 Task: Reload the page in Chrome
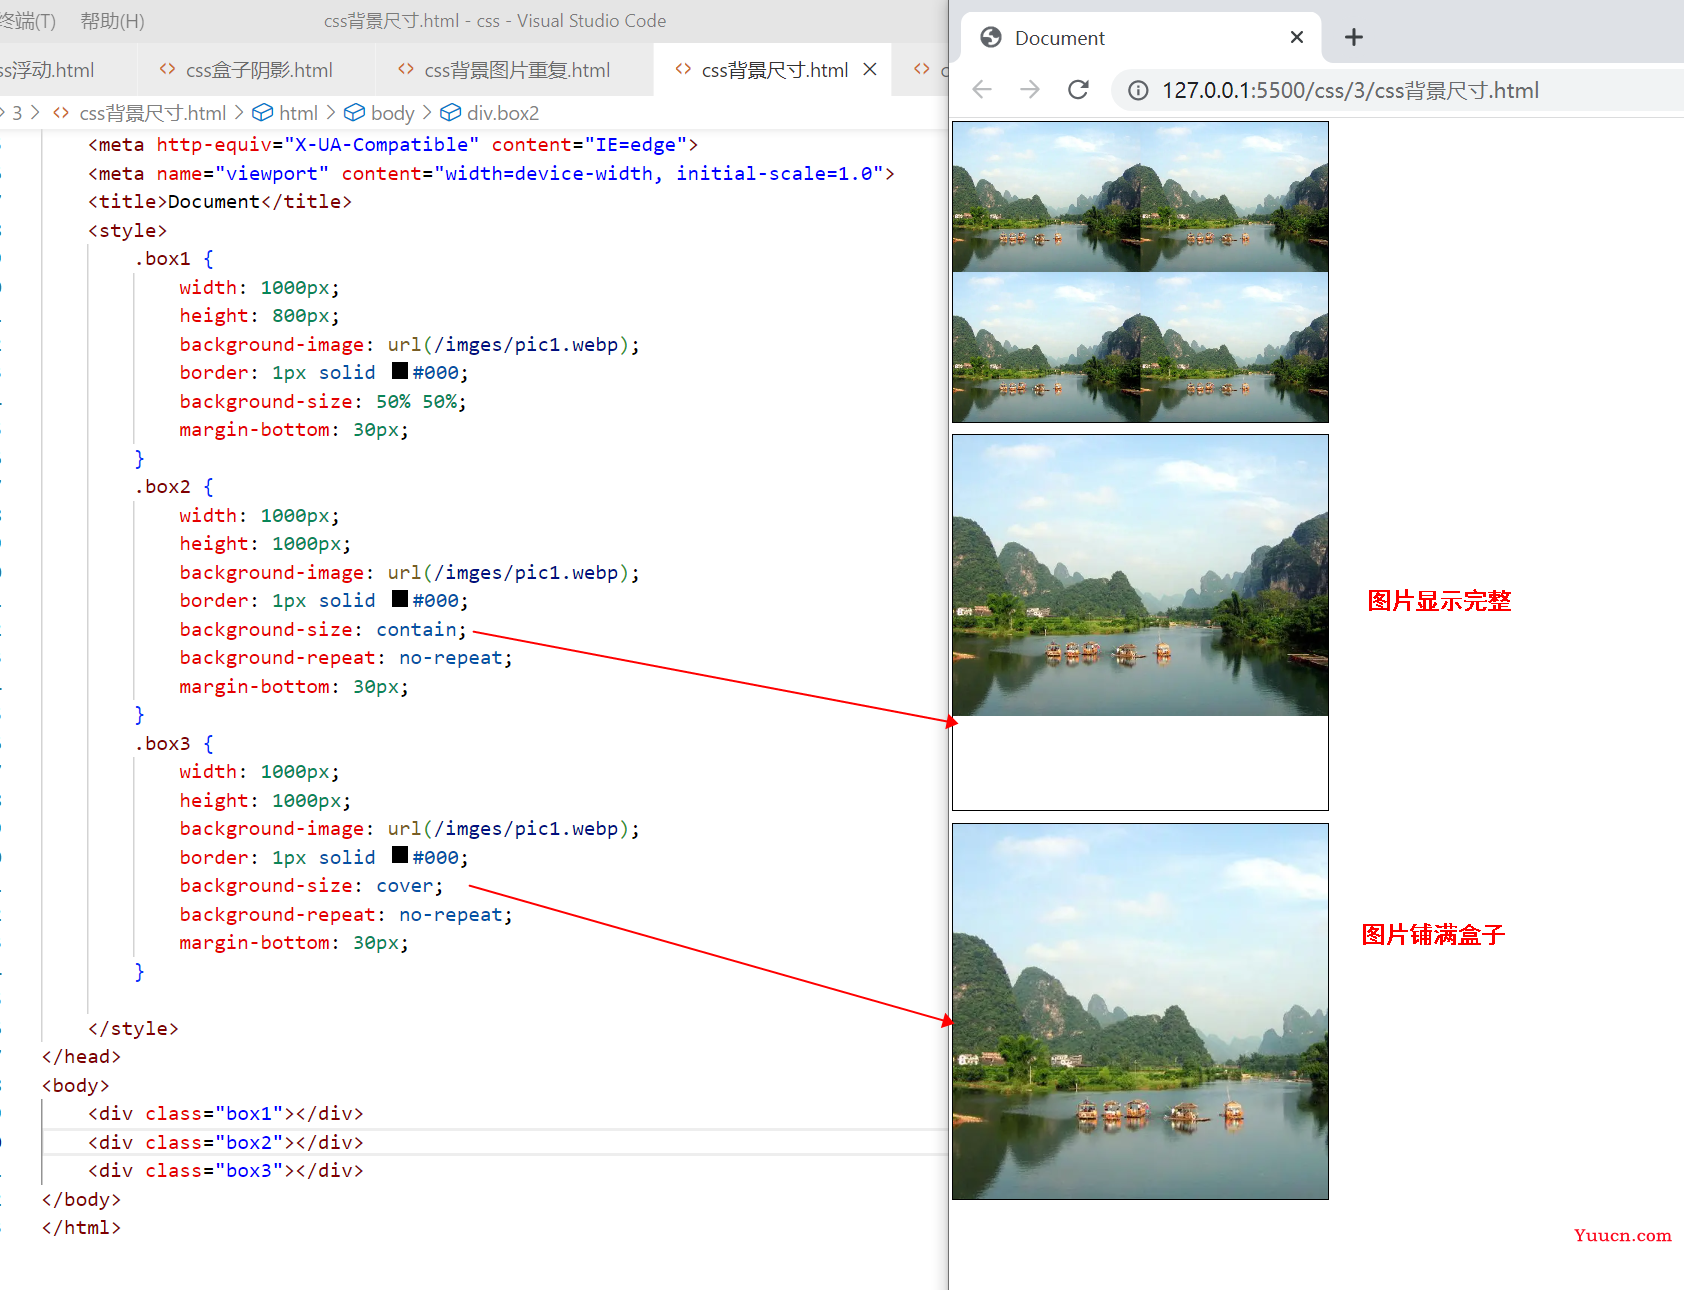(x=1078, y=90)
